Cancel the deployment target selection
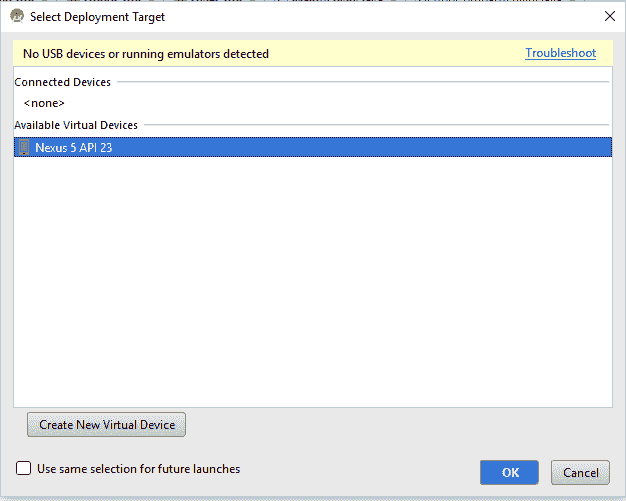Viewport: 626px width, 501px height. (x=580, y=472)
